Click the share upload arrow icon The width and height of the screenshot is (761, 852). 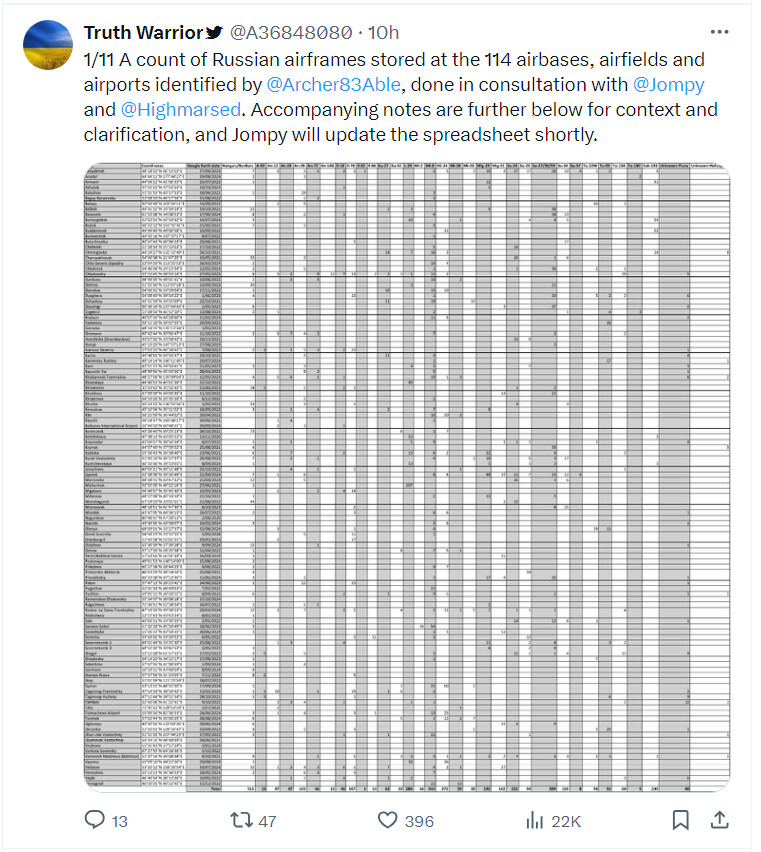click(719, 820)
